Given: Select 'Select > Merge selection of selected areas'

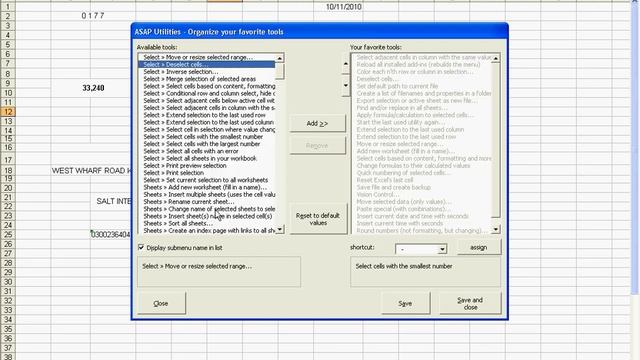Looking at the screenshot, I should [207, 79].
